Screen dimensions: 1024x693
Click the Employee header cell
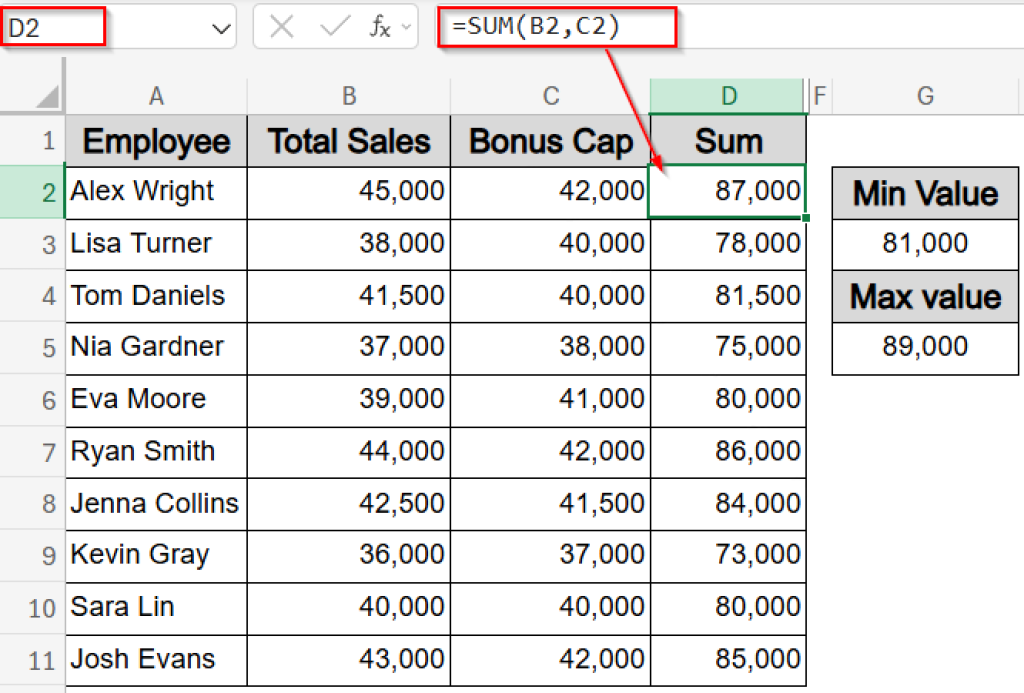click(155, 141)
